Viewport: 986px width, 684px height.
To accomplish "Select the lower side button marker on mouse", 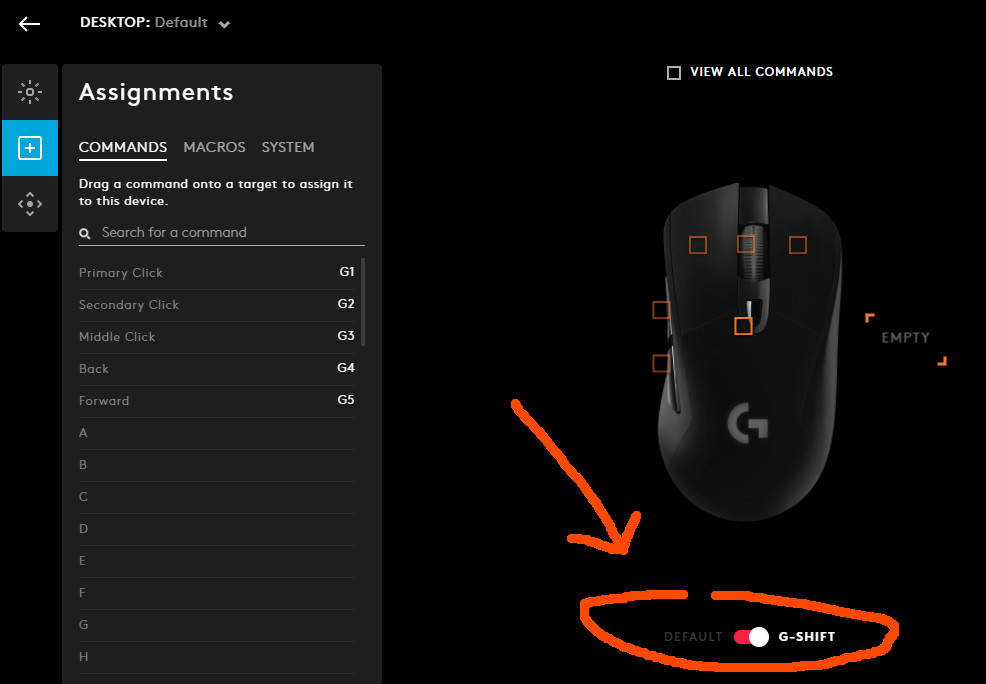I will [x=661, y=363].
